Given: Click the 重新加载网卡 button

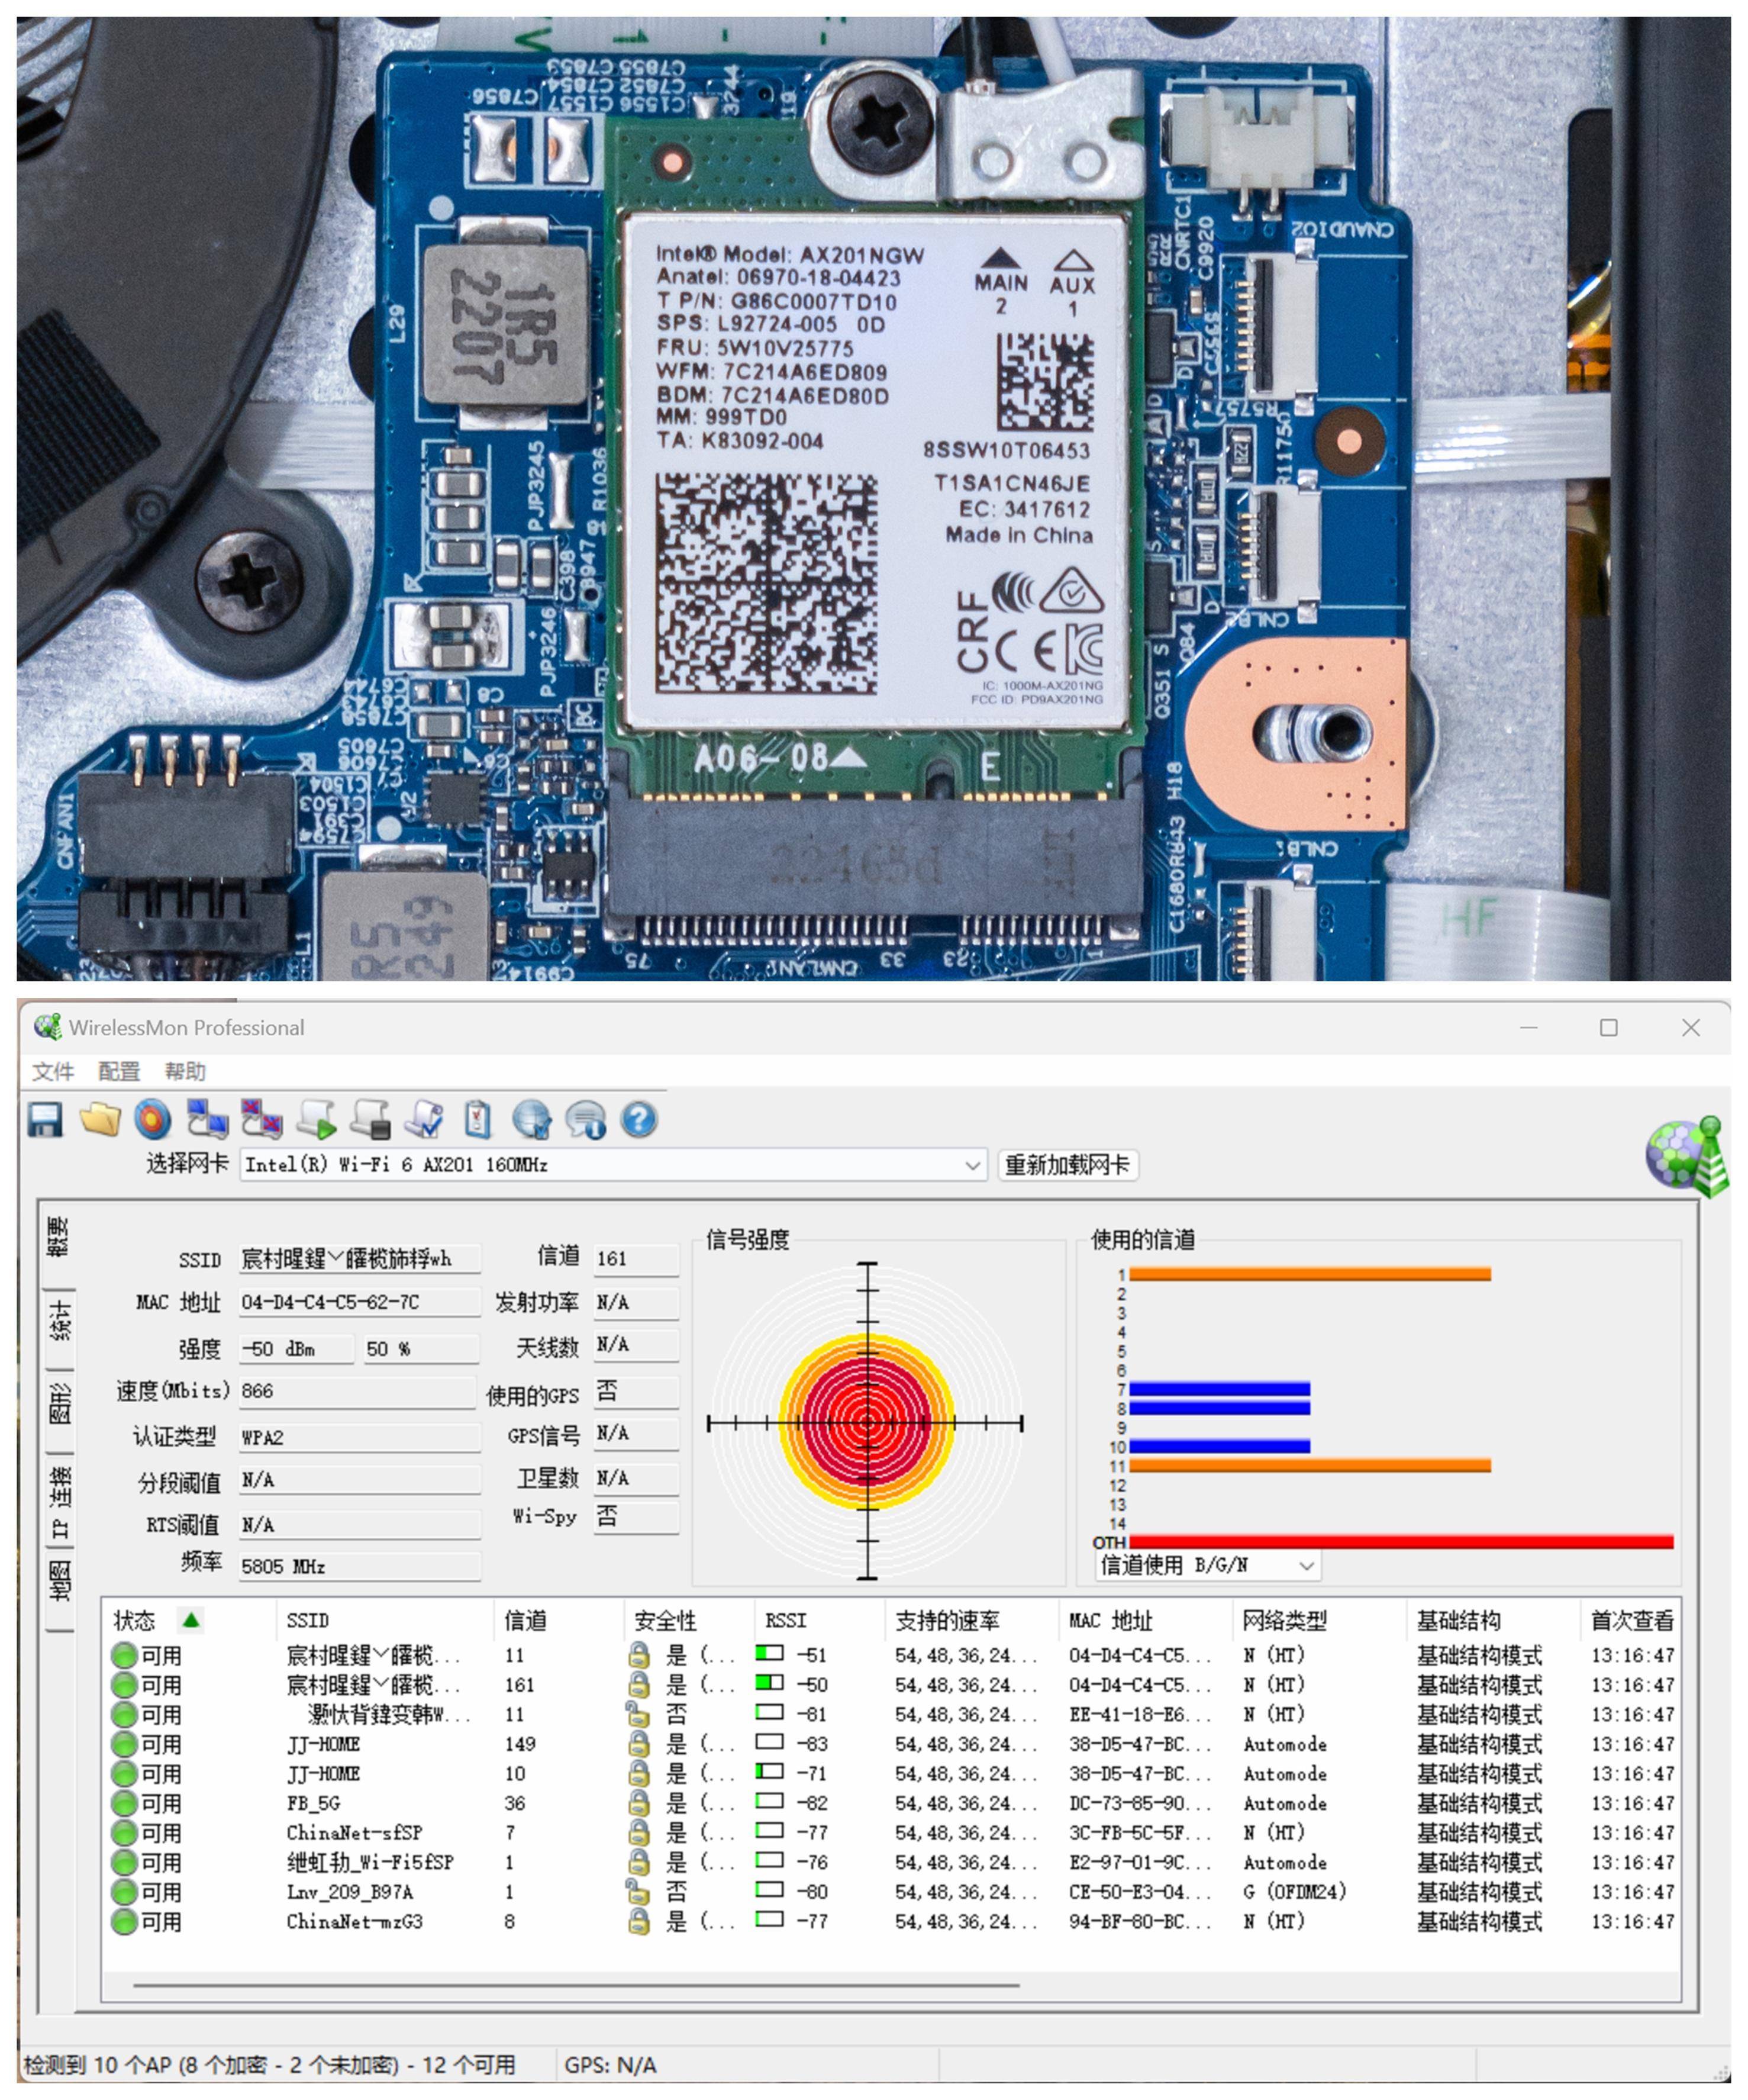Looking at the screenshot, I should tap(1068, 1165).
